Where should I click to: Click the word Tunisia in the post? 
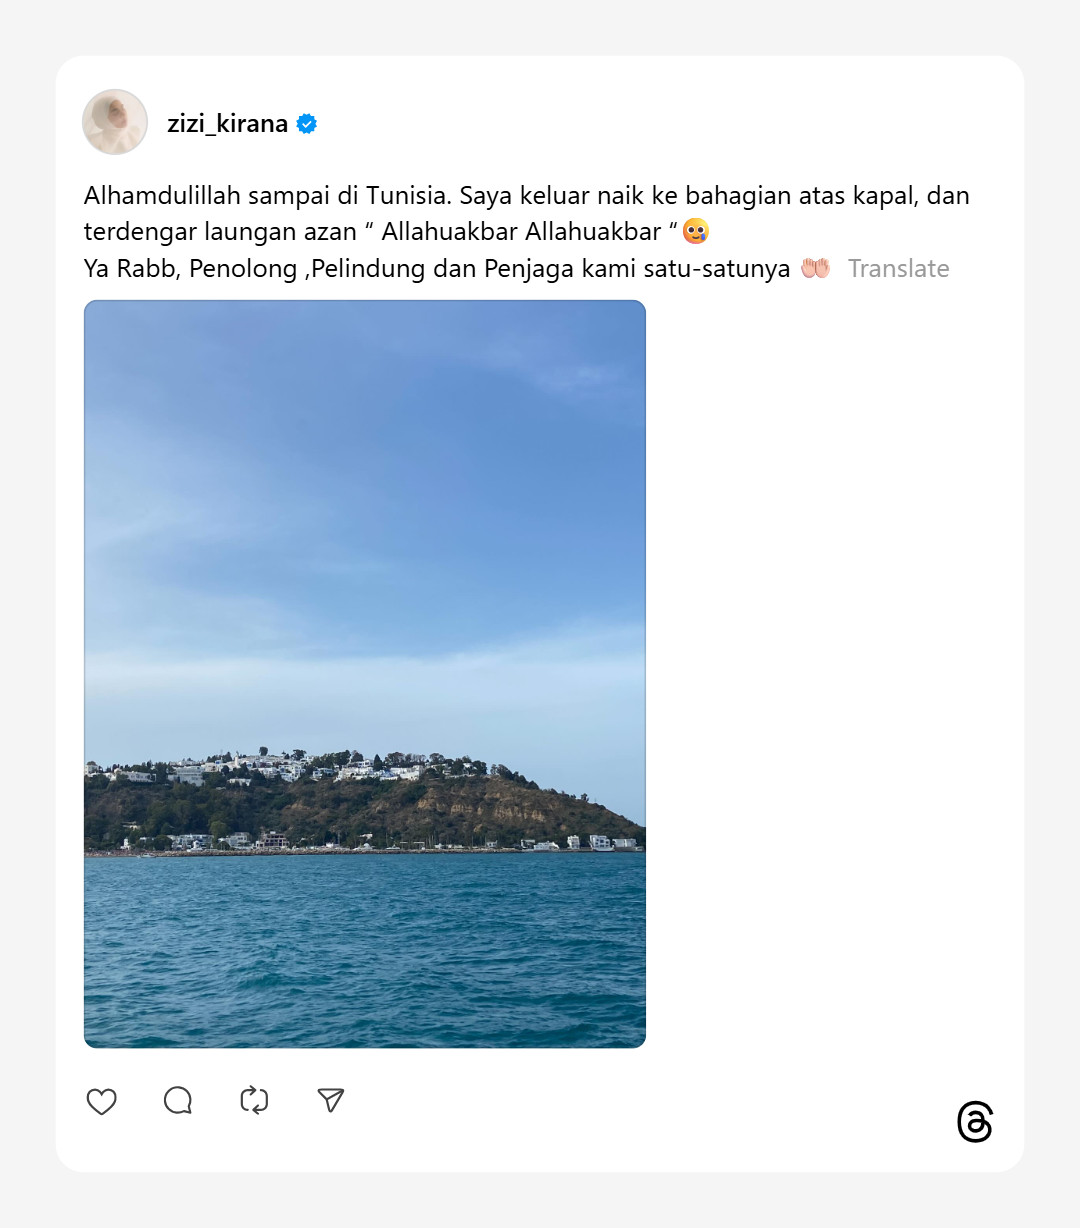407,195
